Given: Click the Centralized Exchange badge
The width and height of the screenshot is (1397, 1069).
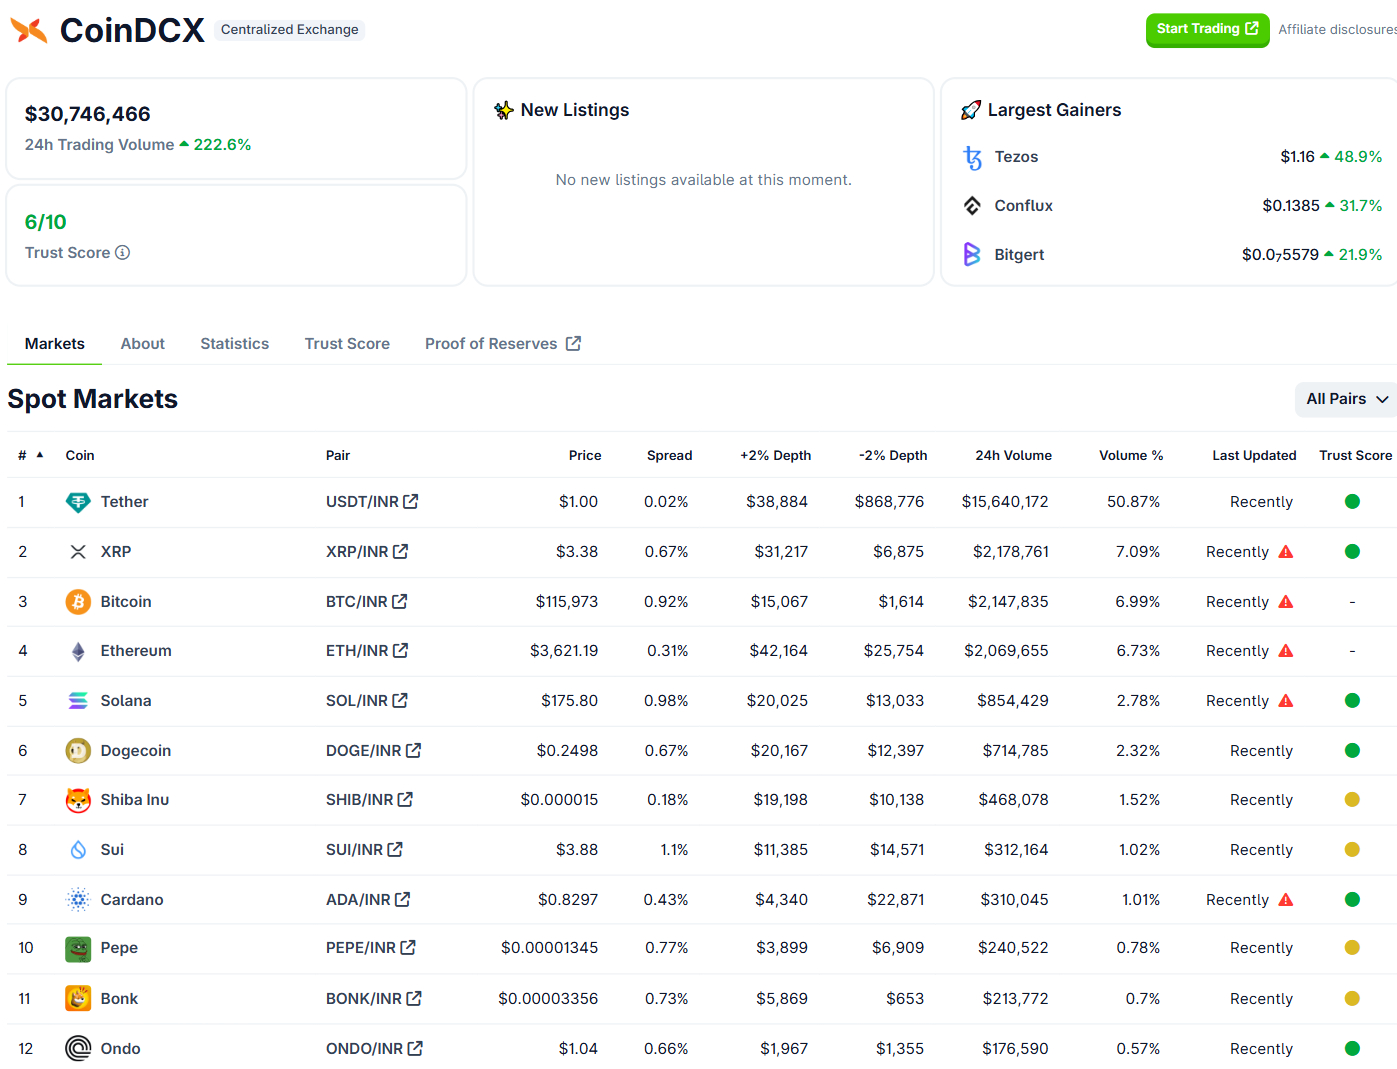Looking at the screenshot, I should pos(289,30).
